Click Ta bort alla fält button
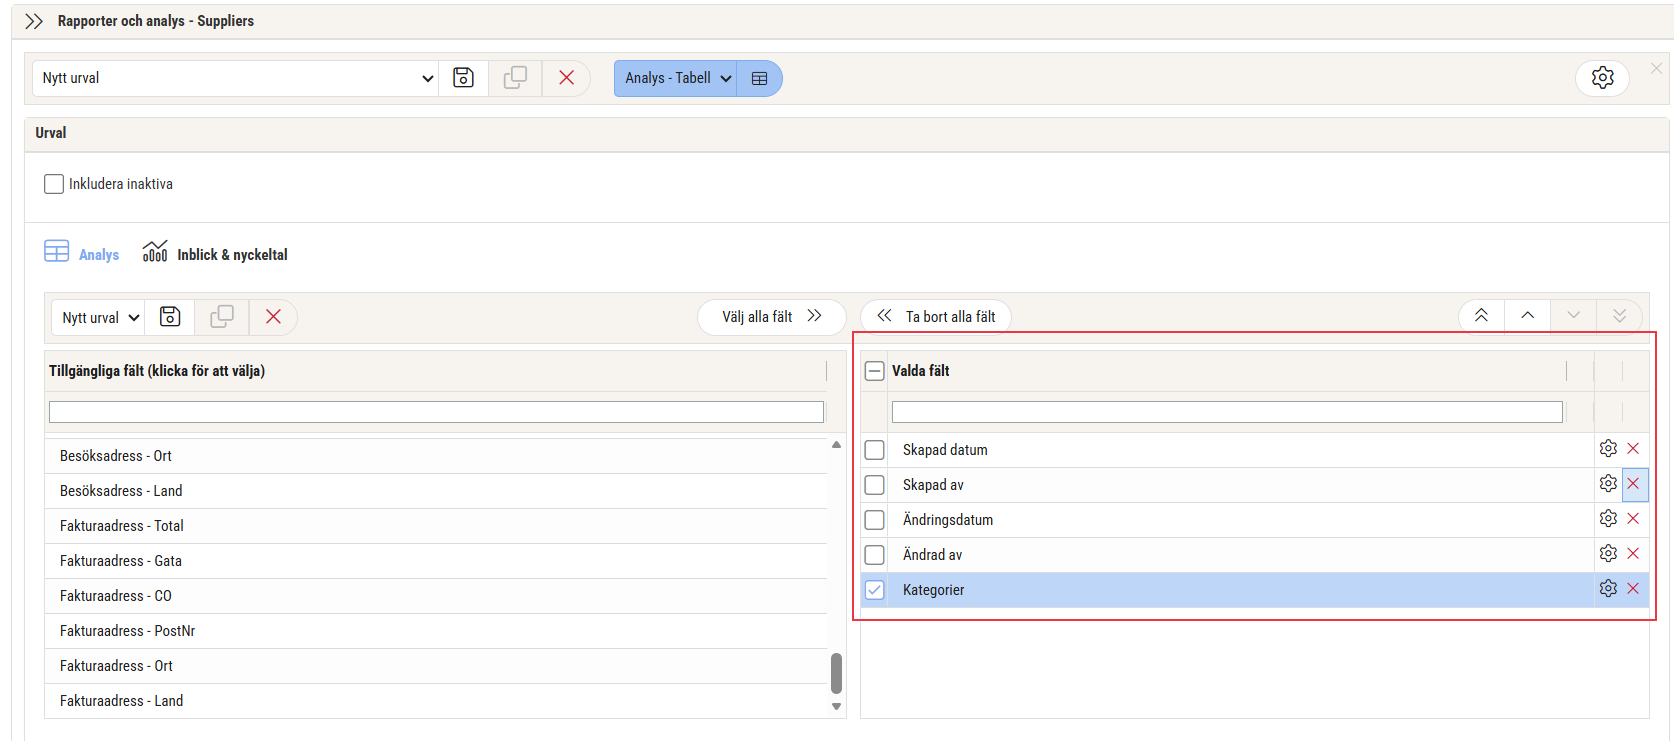Viewport: 1674px width, 741px height. pyautogui.click(x=936, y=317)
